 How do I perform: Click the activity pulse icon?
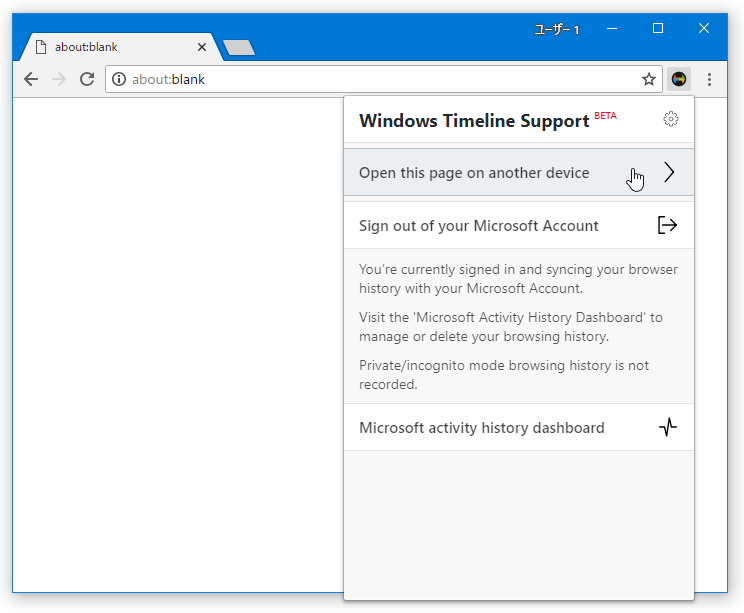point(668,427)
